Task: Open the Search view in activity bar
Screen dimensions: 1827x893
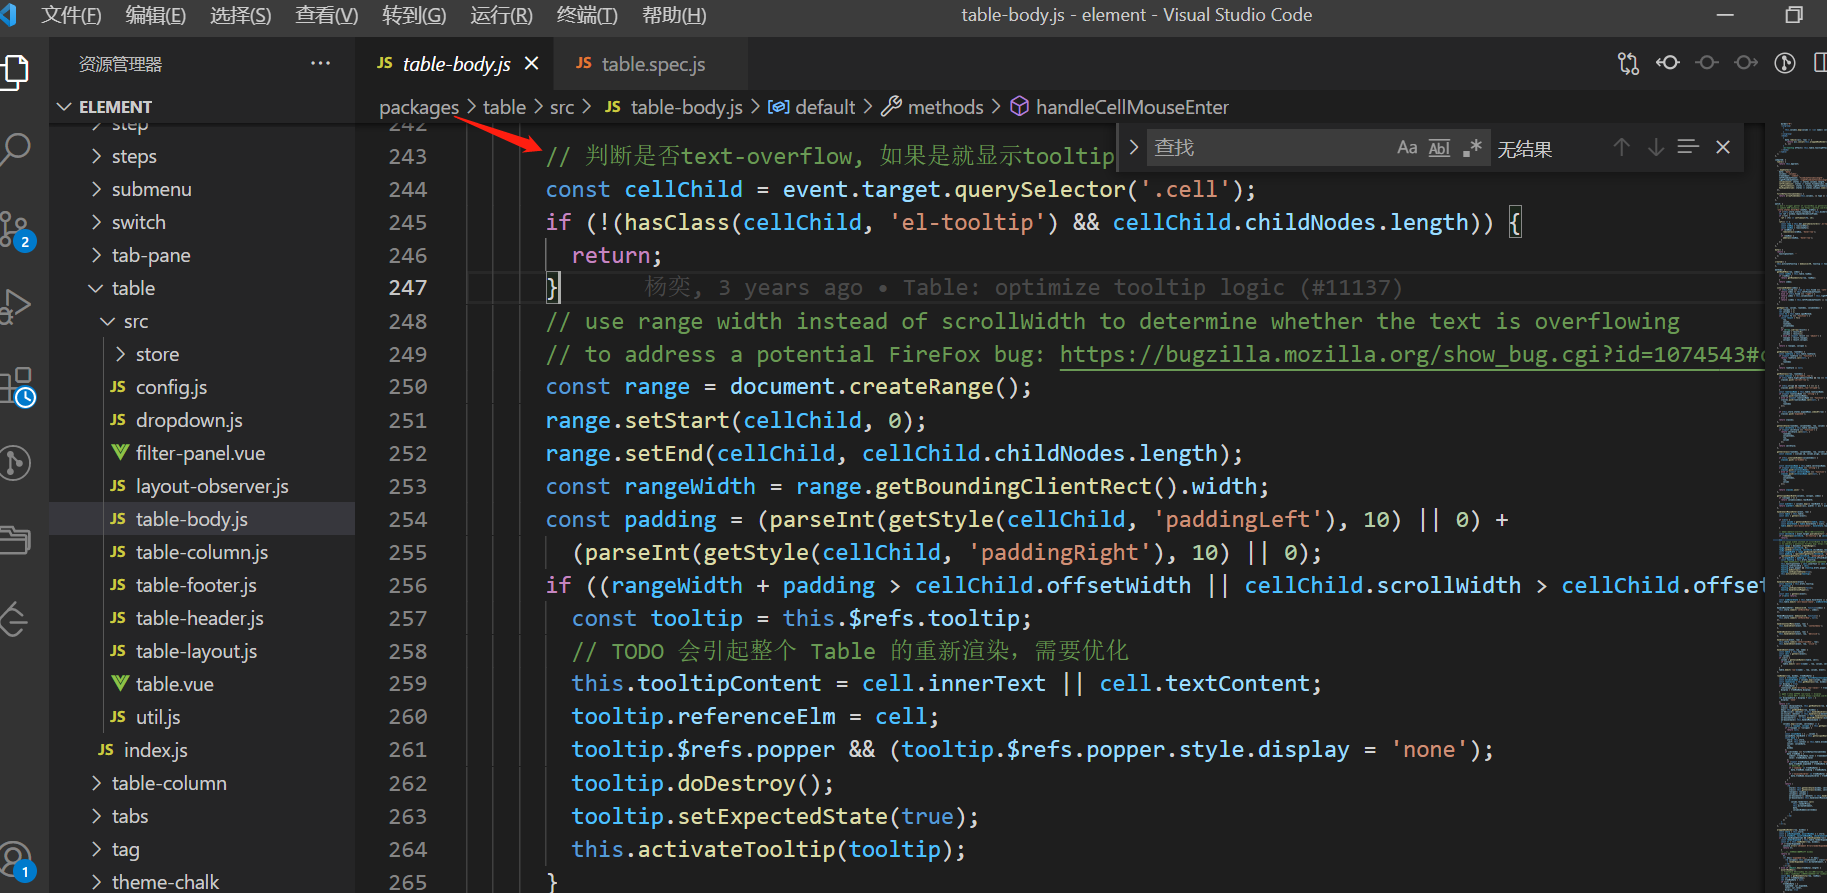Action: [16, 149]
